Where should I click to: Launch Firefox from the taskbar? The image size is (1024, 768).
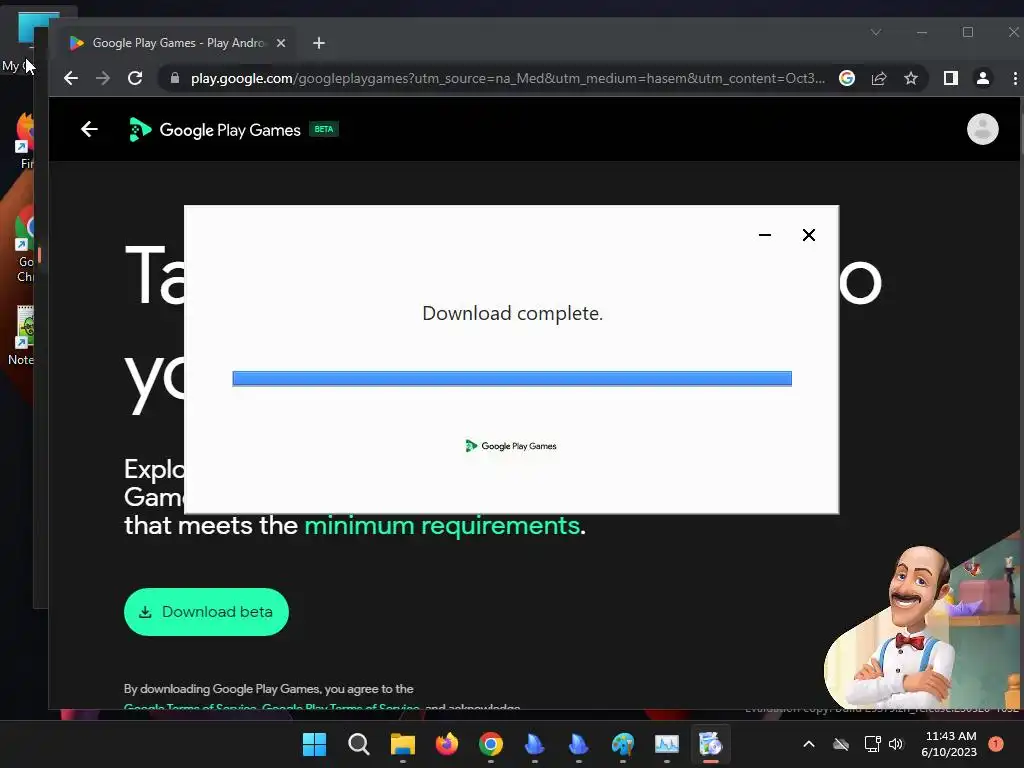tap(447, 744)
